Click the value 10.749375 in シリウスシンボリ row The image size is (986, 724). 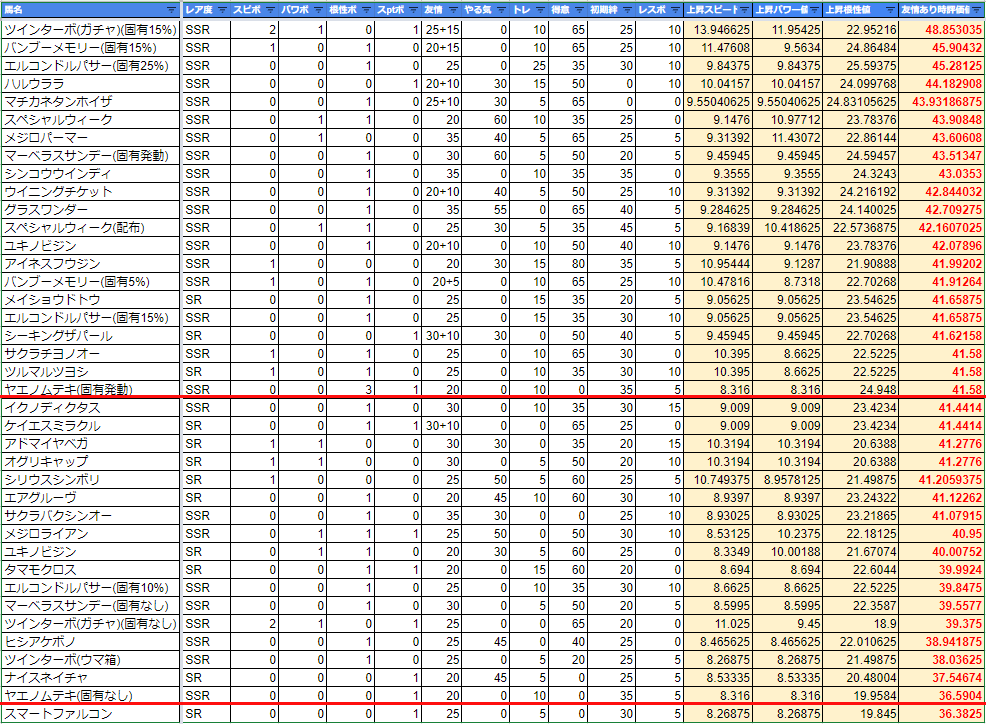coord(722,480)
